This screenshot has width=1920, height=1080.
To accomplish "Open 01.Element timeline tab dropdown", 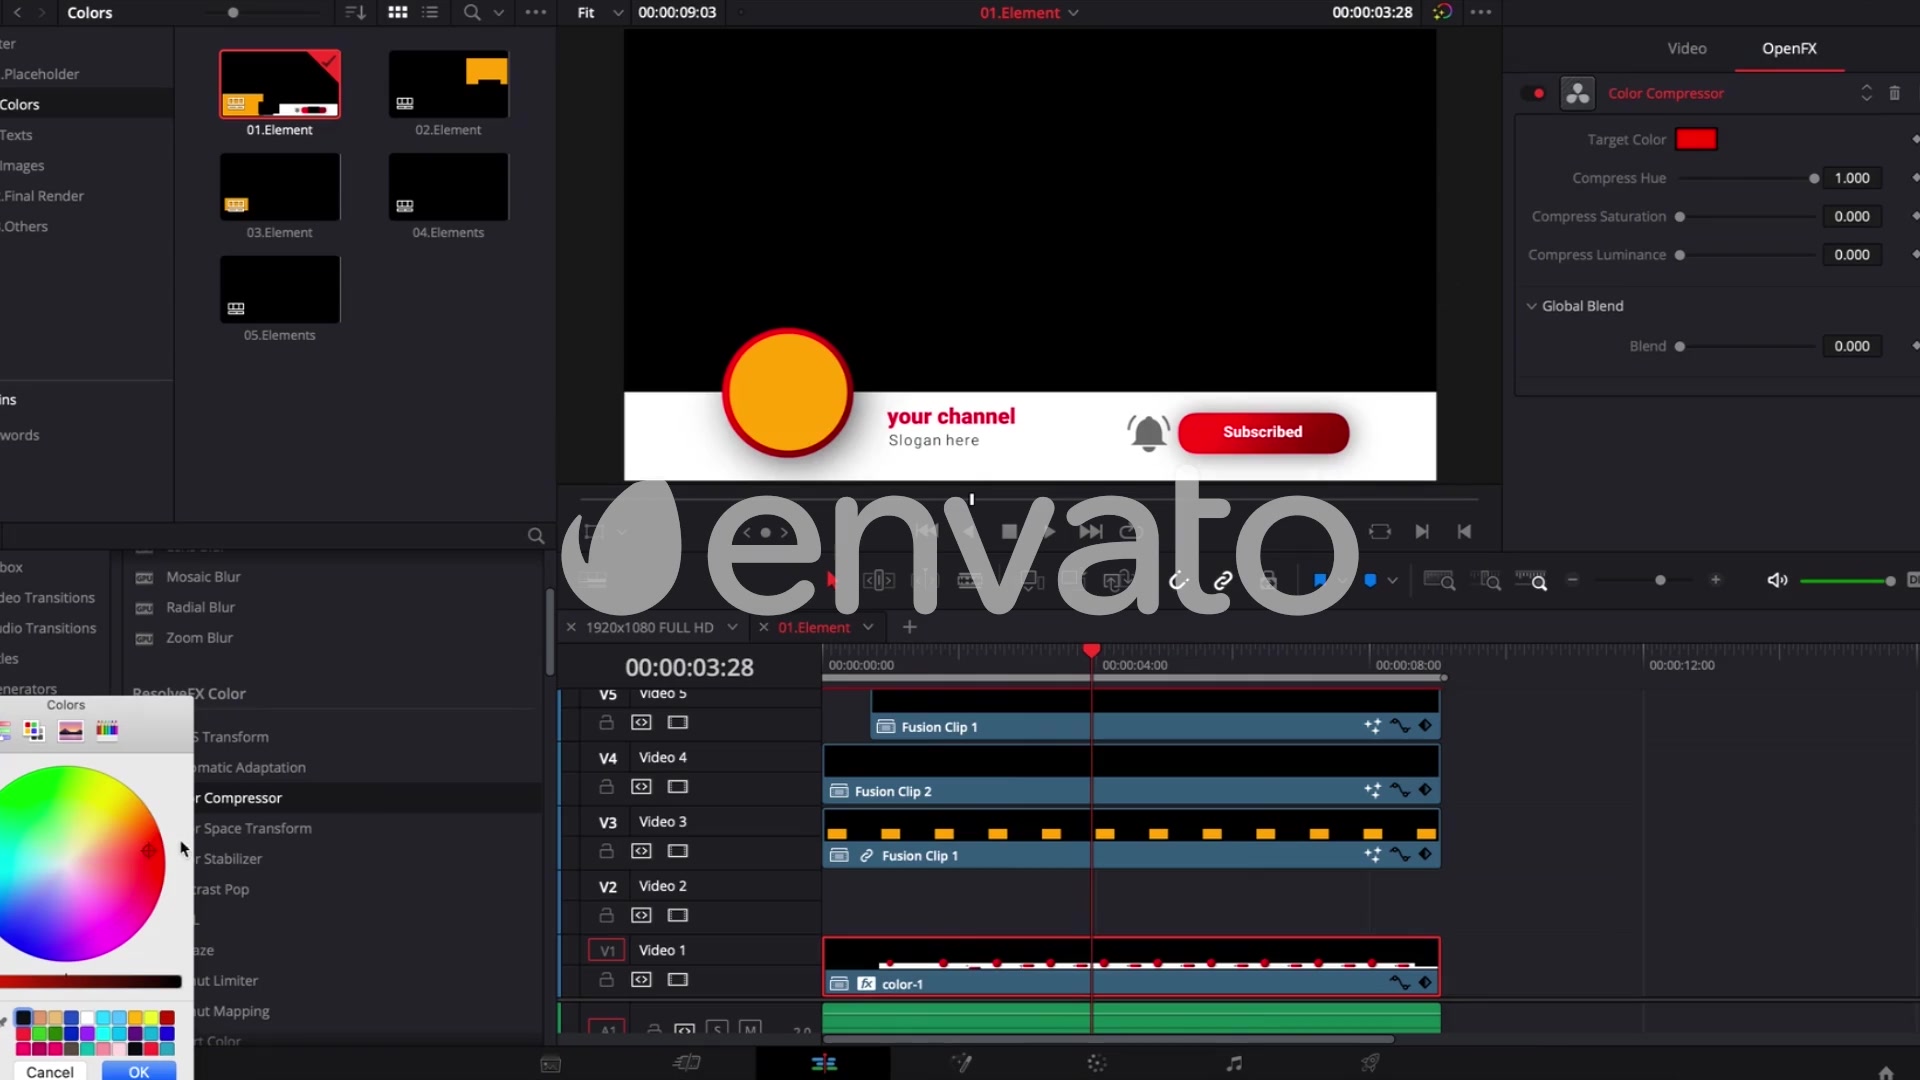I will point(868,627).
